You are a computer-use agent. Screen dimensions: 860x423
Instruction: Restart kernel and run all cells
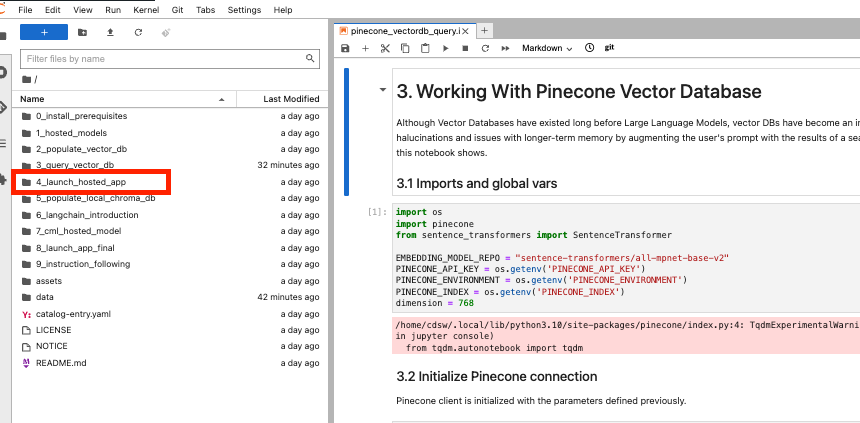click(x=505, y=48)
